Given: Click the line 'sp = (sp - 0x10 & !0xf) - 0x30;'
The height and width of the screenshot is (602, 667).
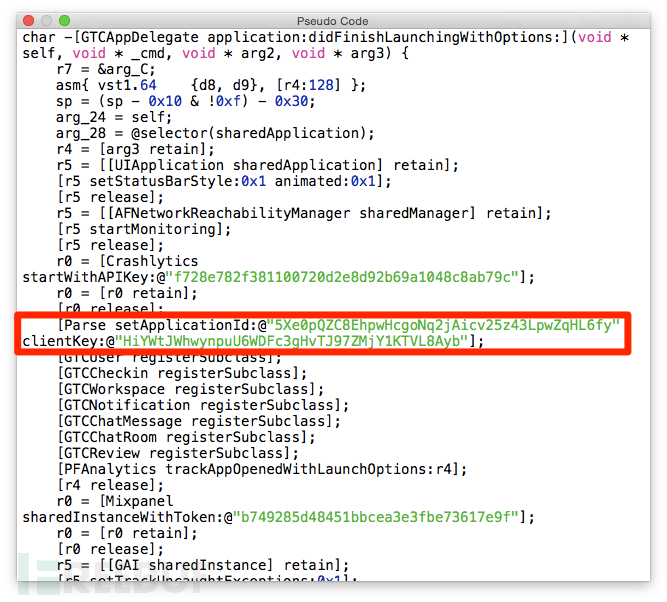Looking at the screenshot, I should click(x=185, y=101).
